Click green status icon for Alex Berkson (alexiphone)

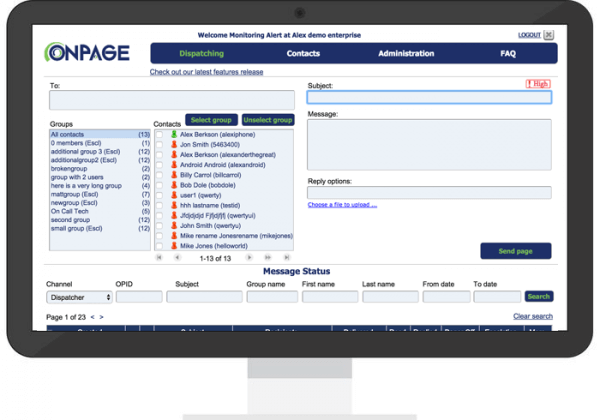coord(174,134)
